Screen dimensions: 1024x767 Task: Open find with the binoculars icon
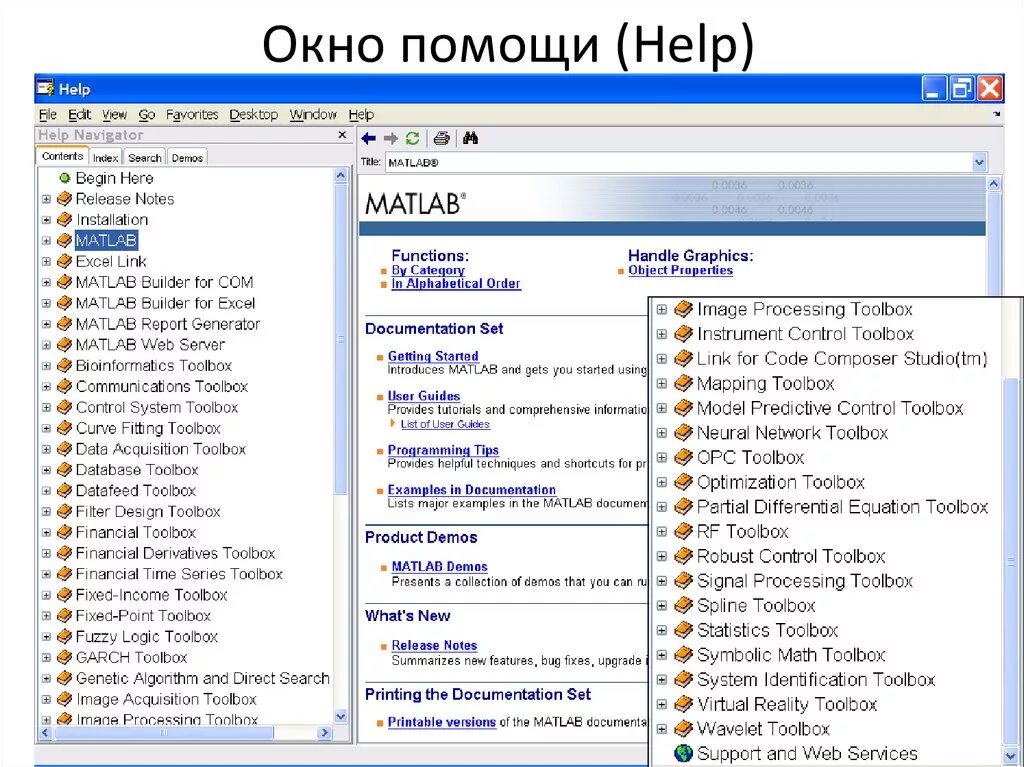coord(470,138)
